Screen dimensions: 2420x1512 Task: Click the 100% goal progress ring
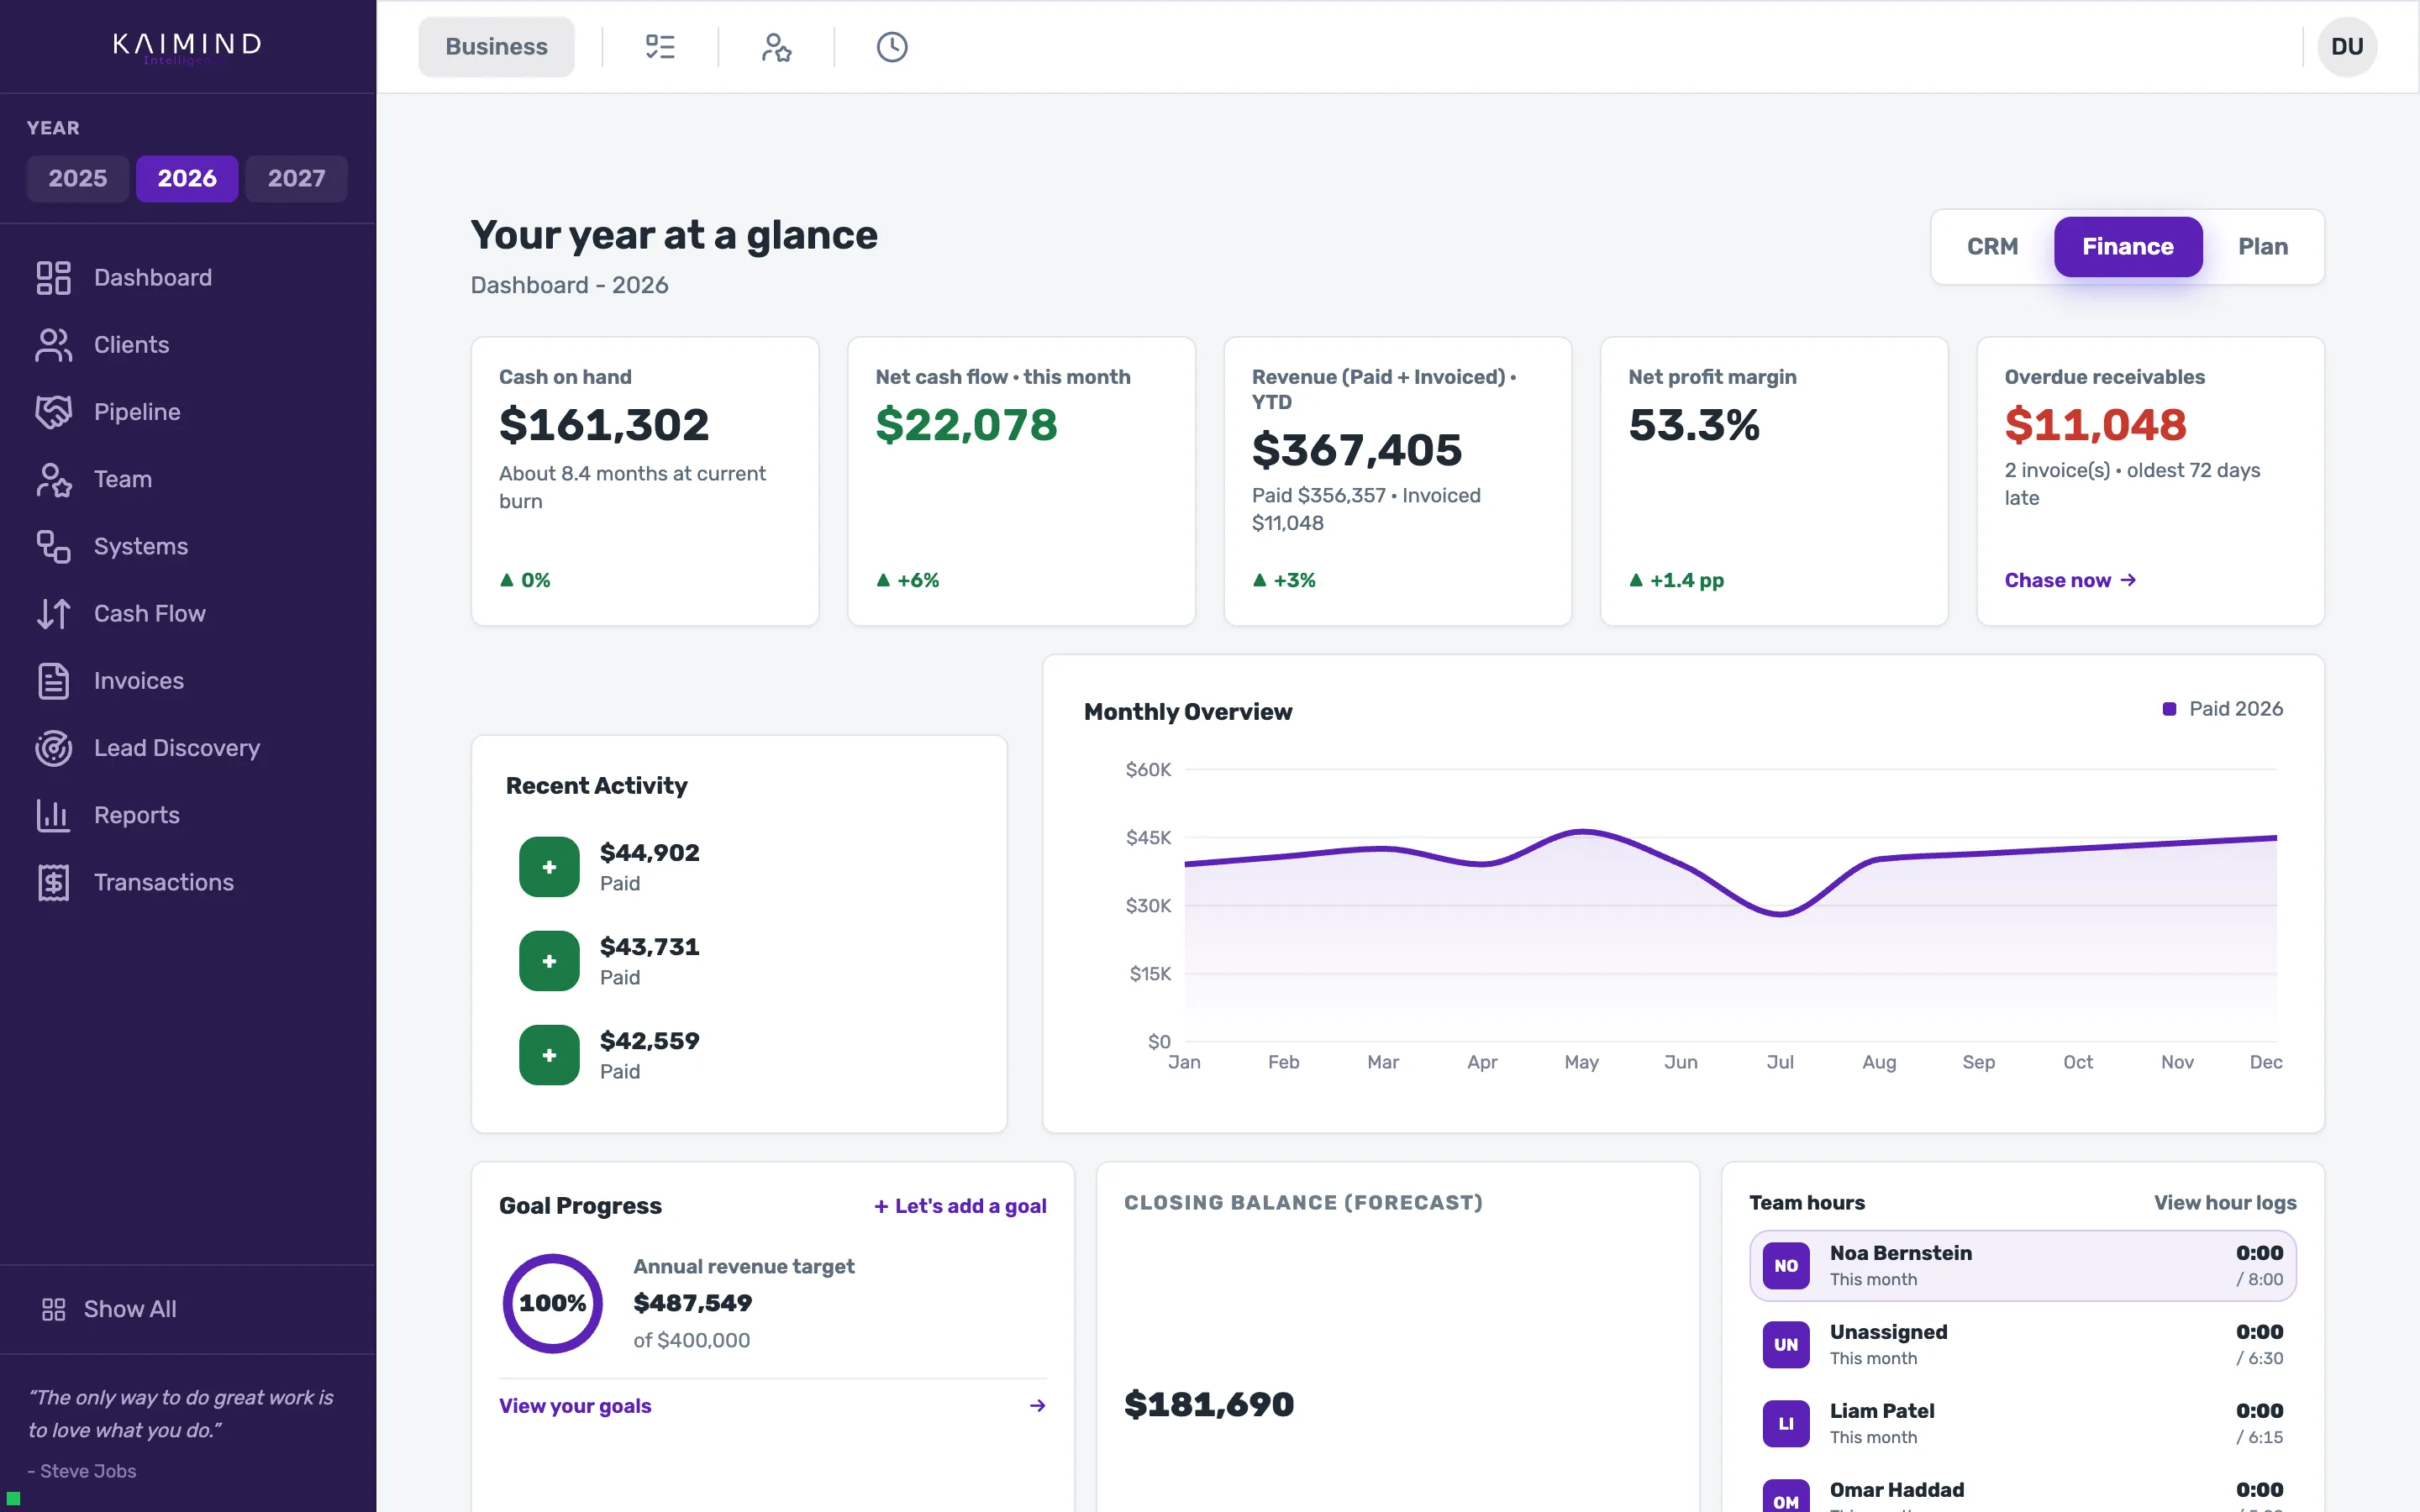click(552, 1303)
